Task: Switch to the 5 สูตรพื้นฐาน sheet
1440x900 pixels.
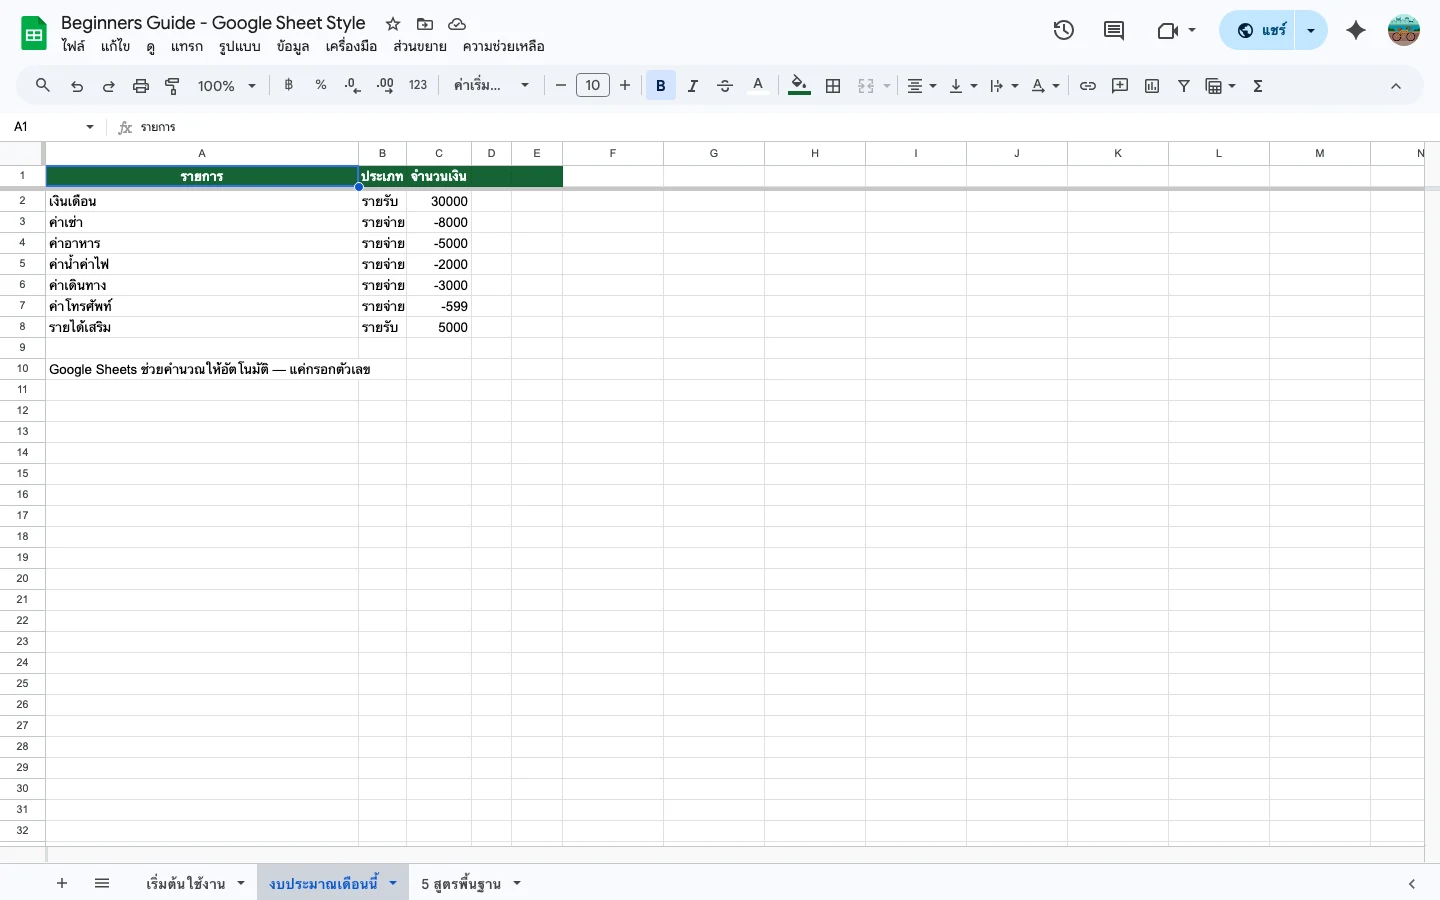Action: 461,883
